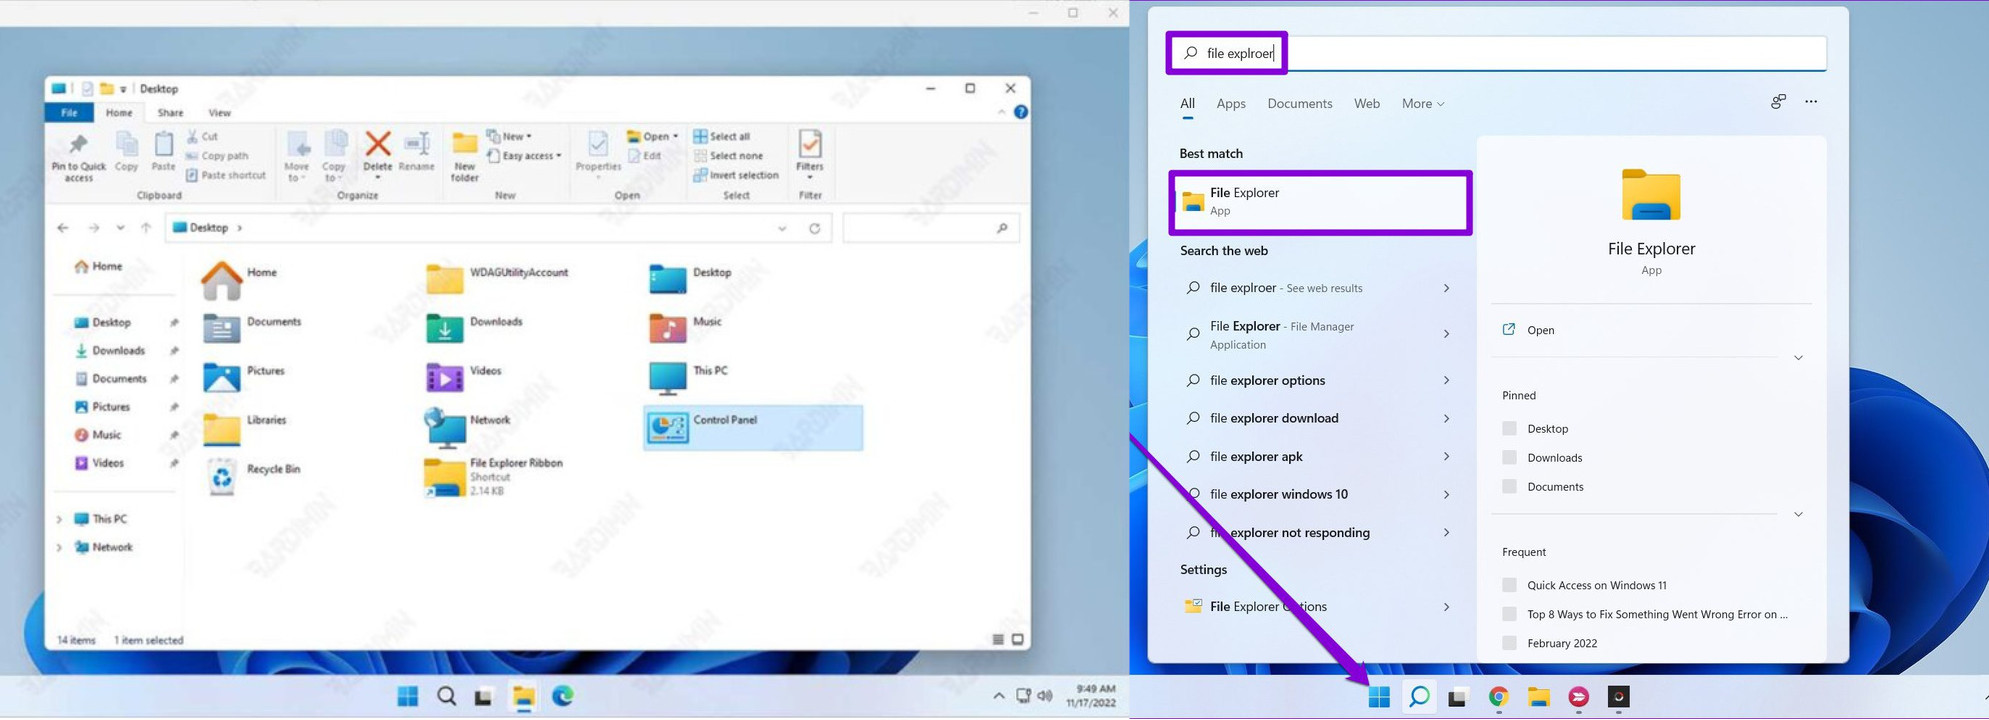Open the More dropdown in search filters
Screen dimensions: 1989x720
tap(1422, 104)
